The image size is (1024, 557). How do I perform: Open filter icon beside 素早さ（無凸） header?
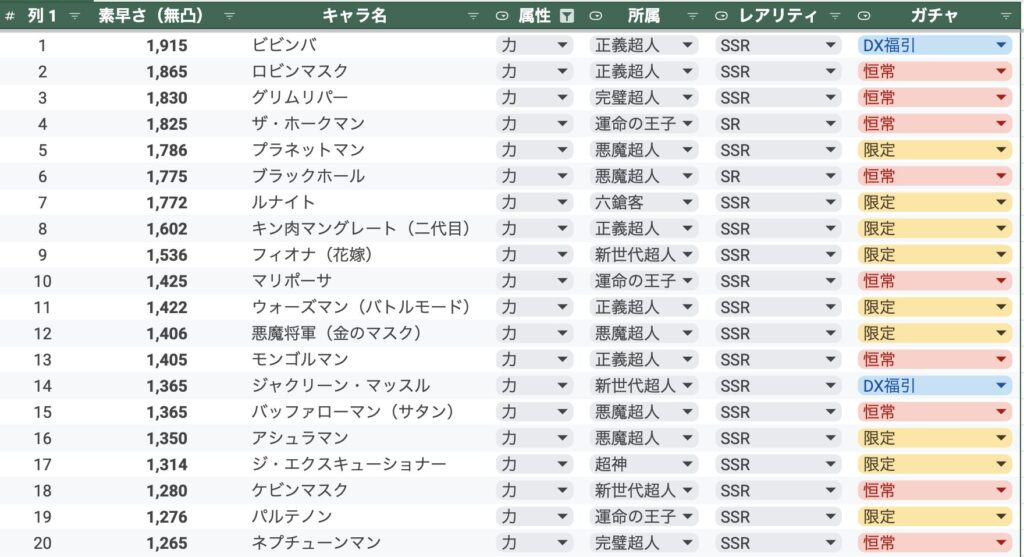229,16
